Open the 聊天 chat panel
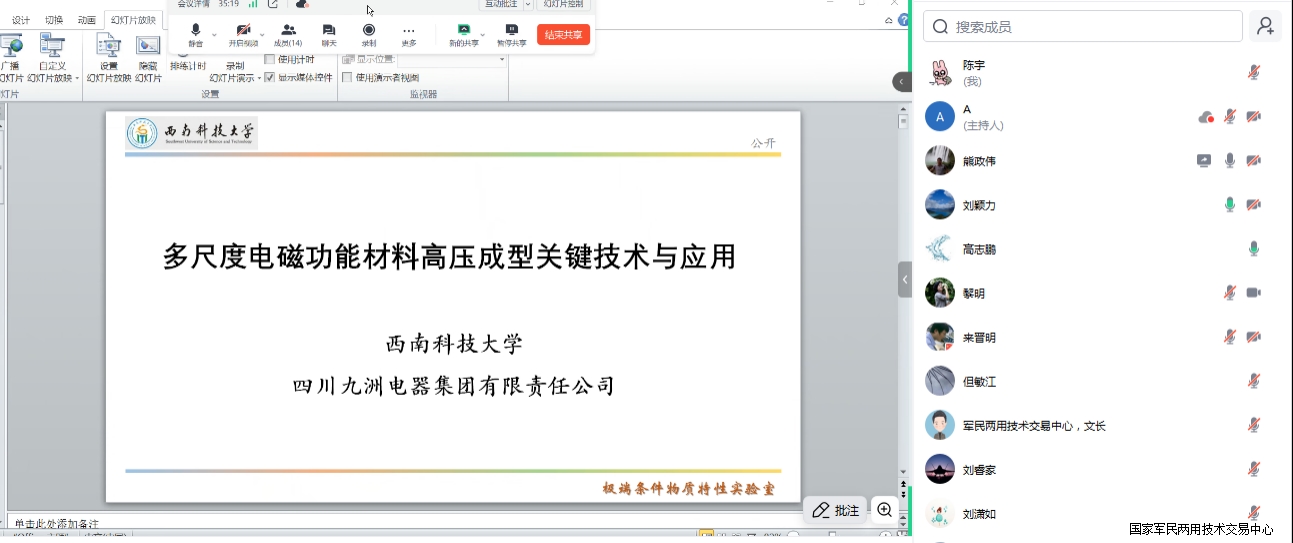Viewport: 1293px width, 543px height. pyautogui.click(x=329, y=34)
